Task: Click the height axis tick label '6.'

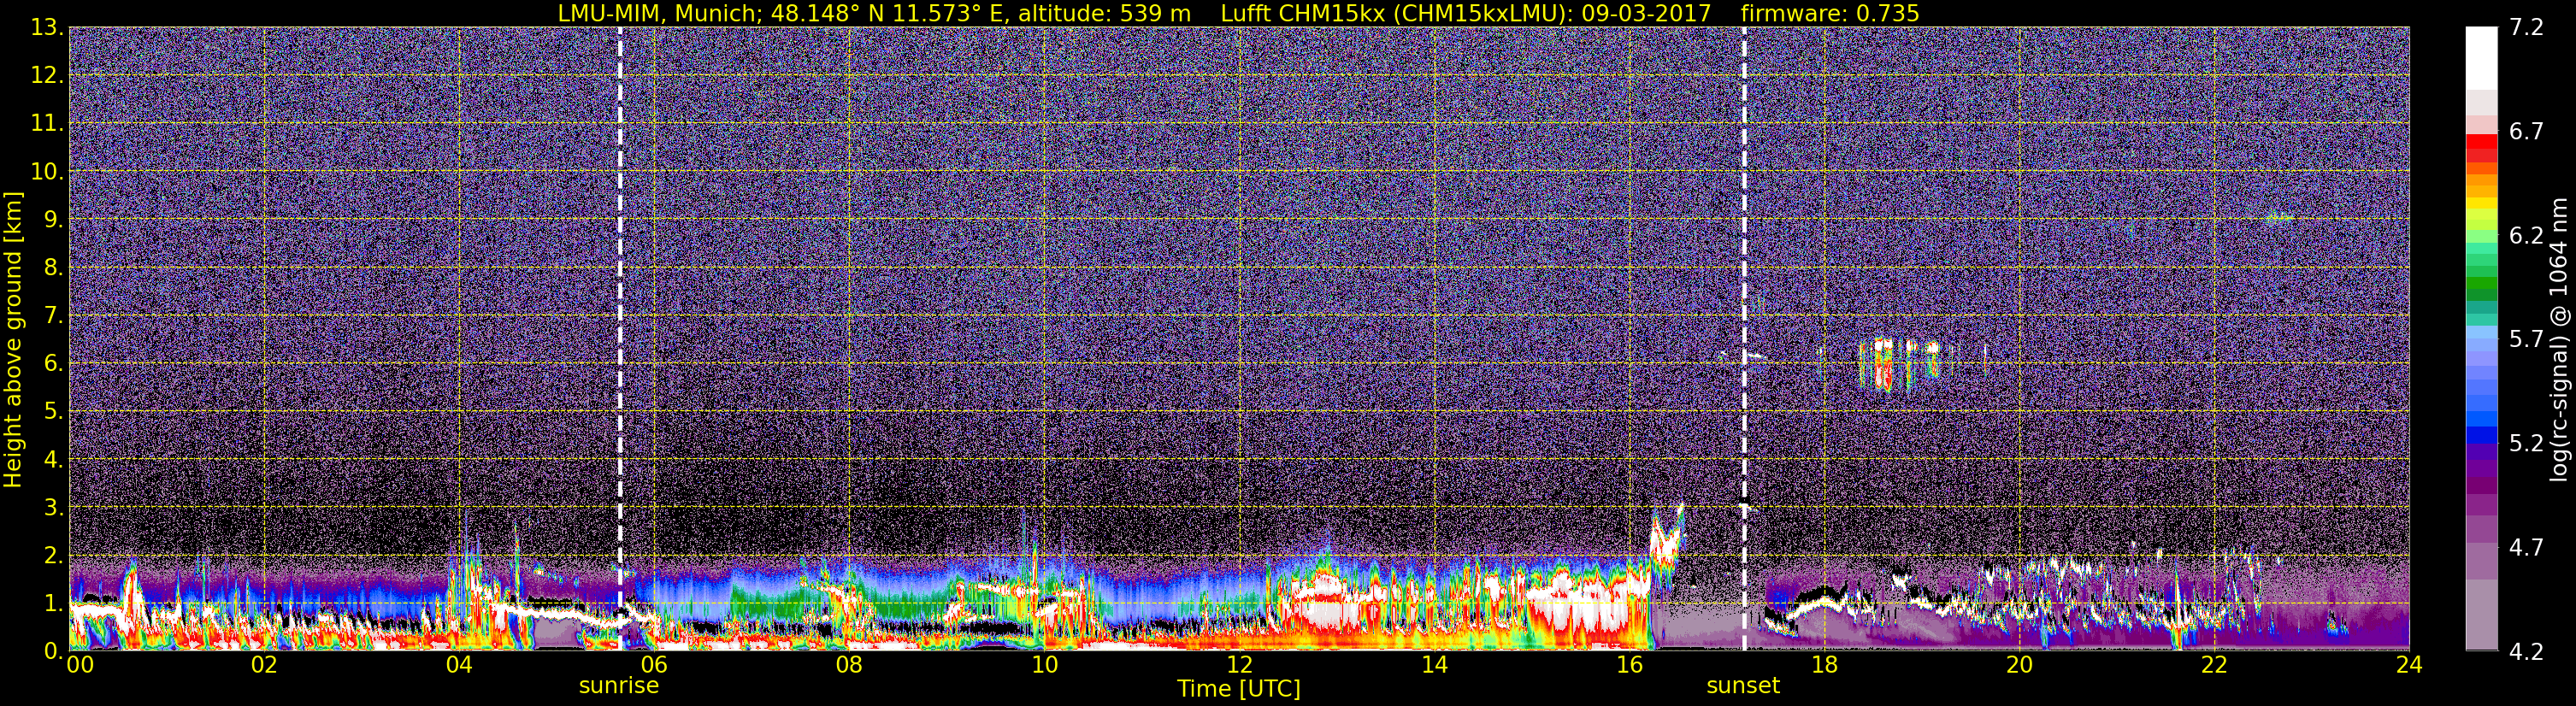Action: pos(53,364)
